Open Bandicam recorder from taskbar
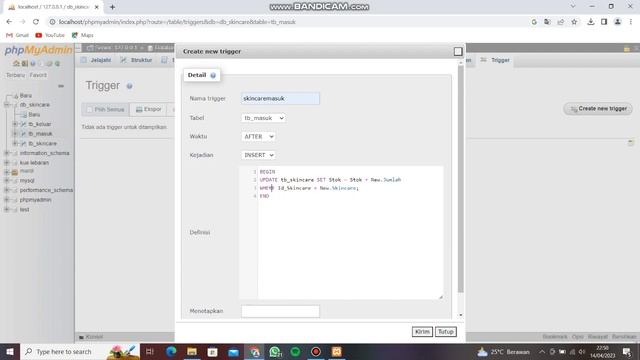 316,352
